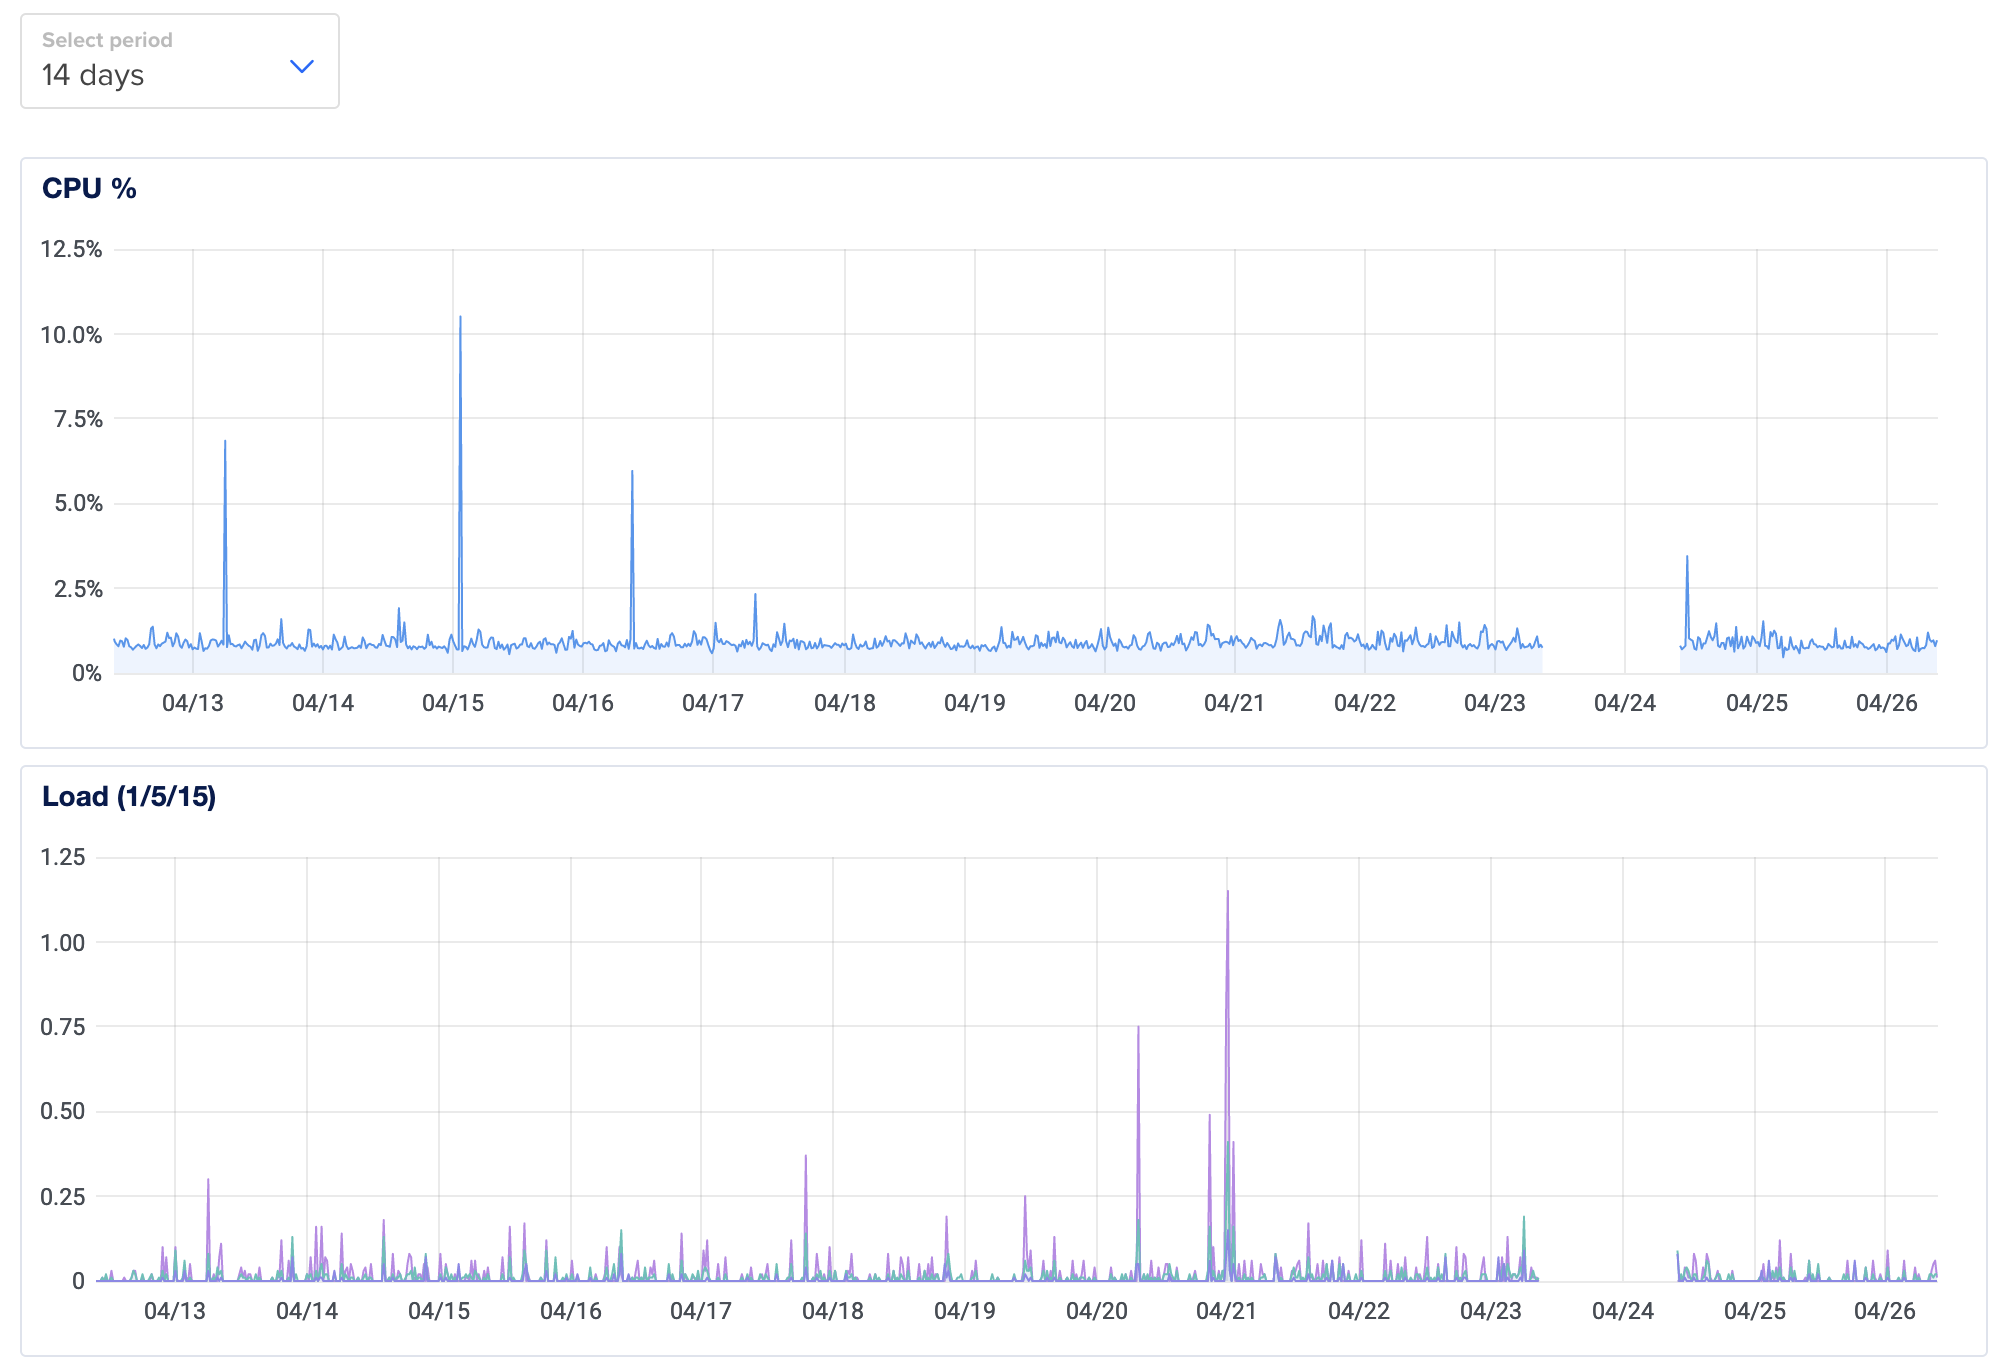Click the 5.0% axis label on CPU chart

pyautogui.click(x=78, y=503)
